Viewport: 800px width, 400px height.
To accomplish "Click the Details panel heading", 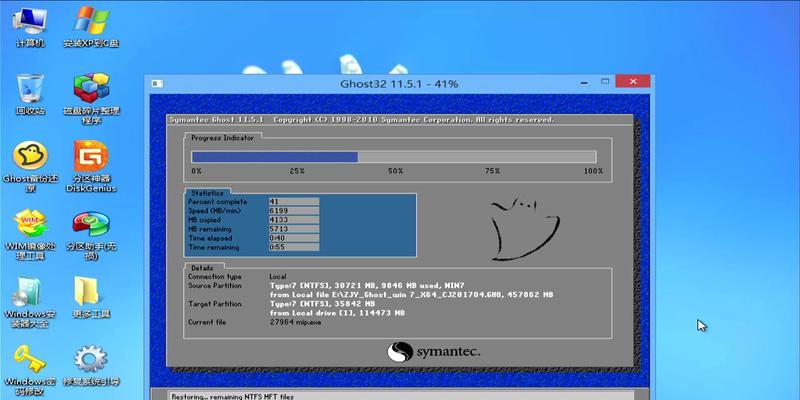I will (x=202, y=268).
